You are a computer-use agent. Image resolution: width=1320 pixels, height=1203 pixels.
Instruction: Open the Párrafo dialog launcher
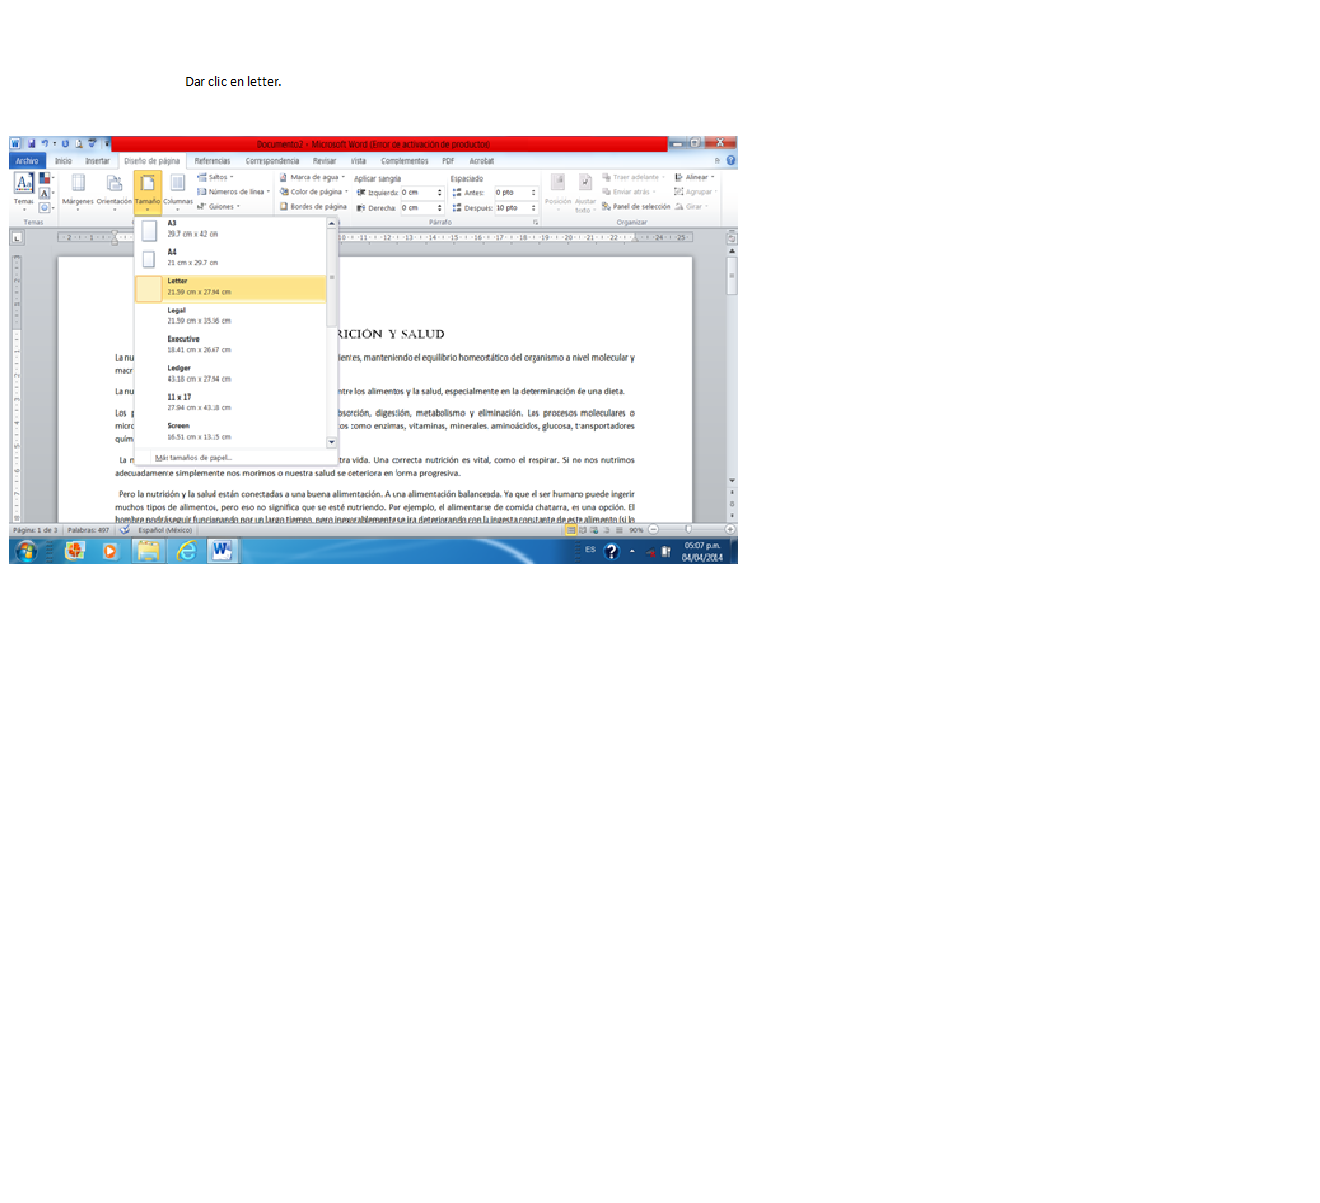point(535,222)
